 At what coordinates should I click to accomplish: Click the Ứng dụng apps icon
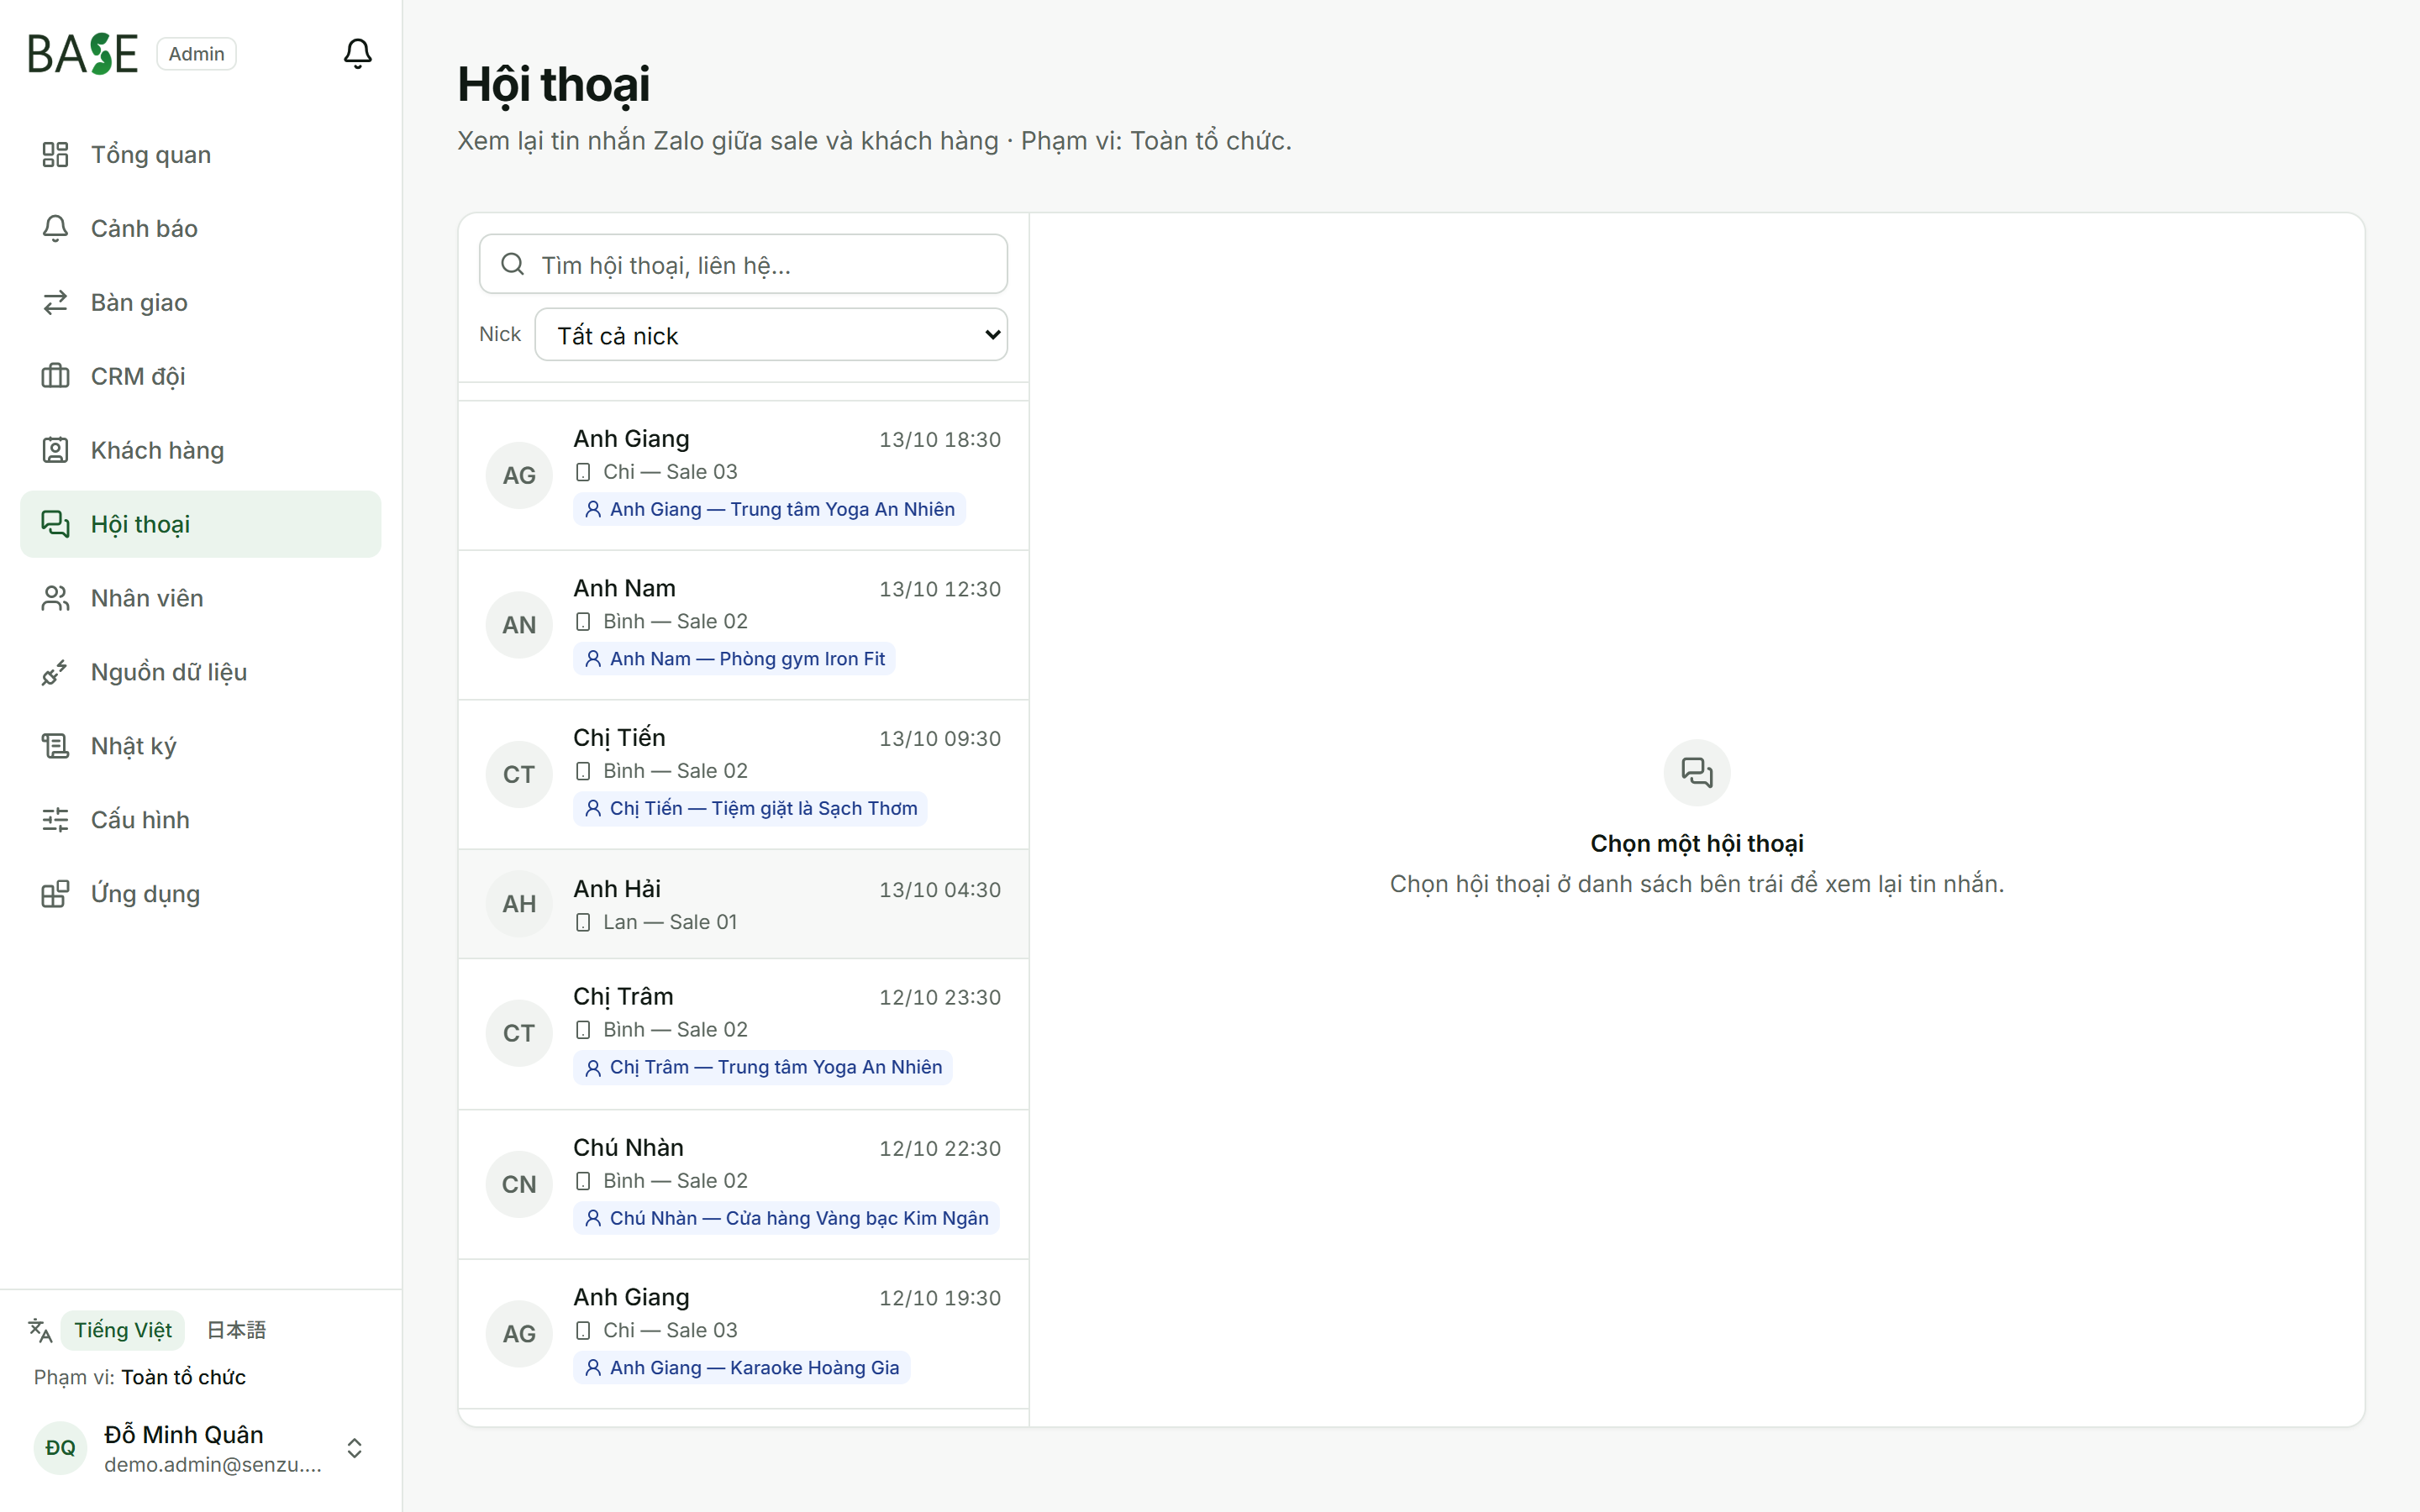[55, 894]
